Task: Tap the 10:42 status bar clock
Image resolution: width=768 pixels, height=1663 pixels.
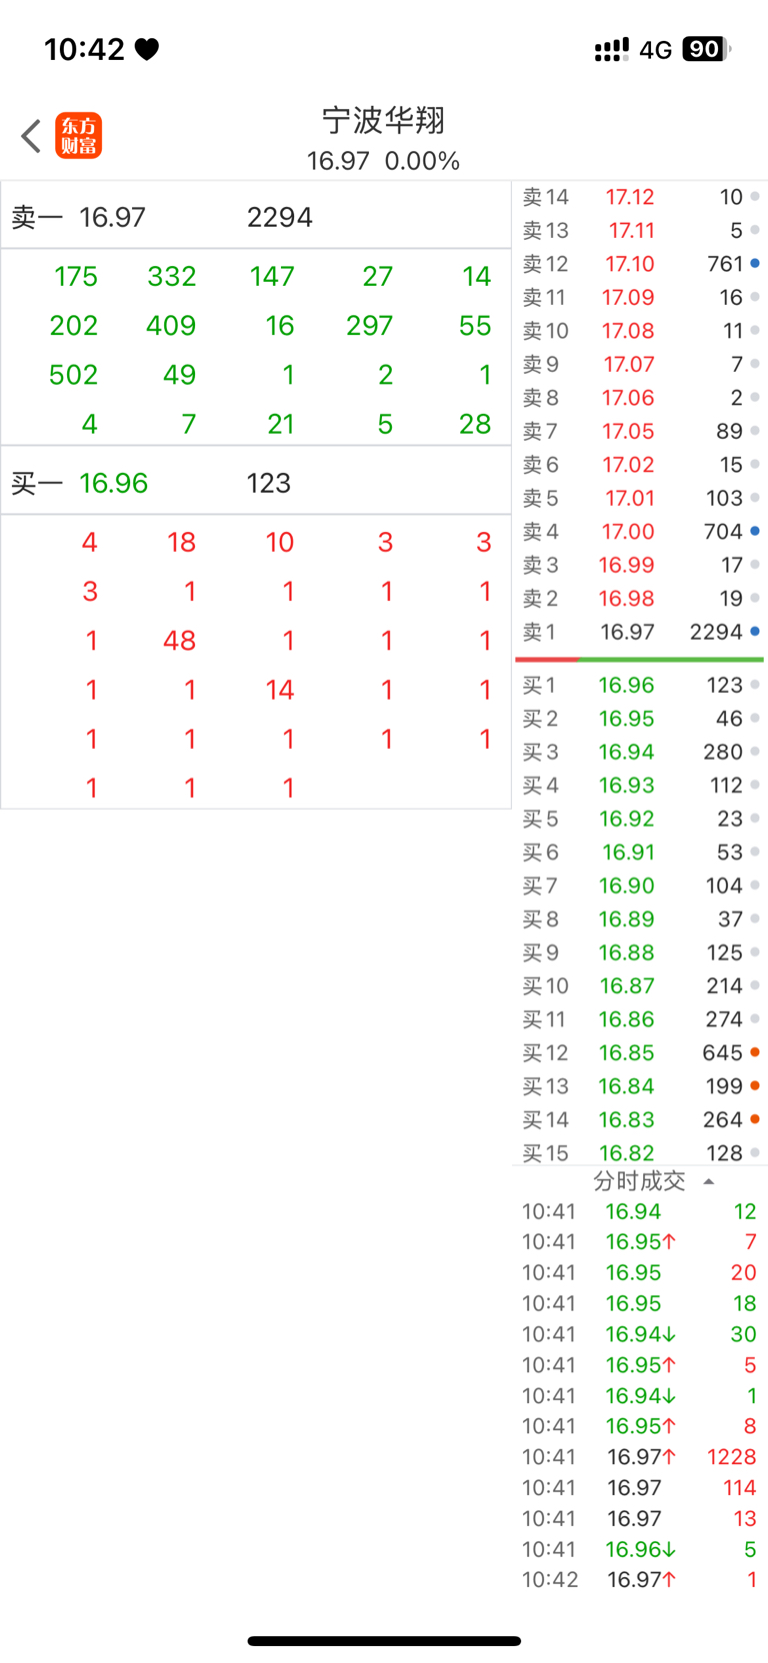Action: (x=84, y=49)
